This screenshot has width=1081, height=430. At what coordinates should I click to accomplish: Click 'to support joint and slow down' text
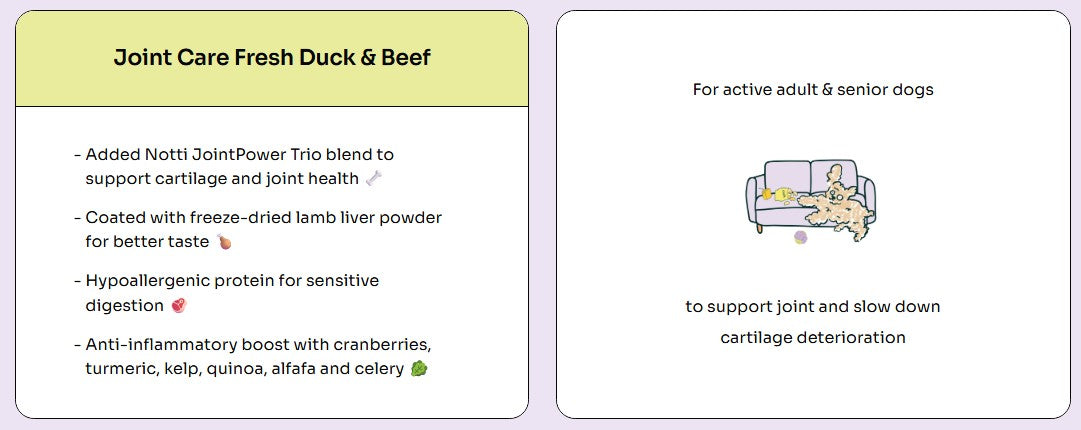click(x=813, y=307)
